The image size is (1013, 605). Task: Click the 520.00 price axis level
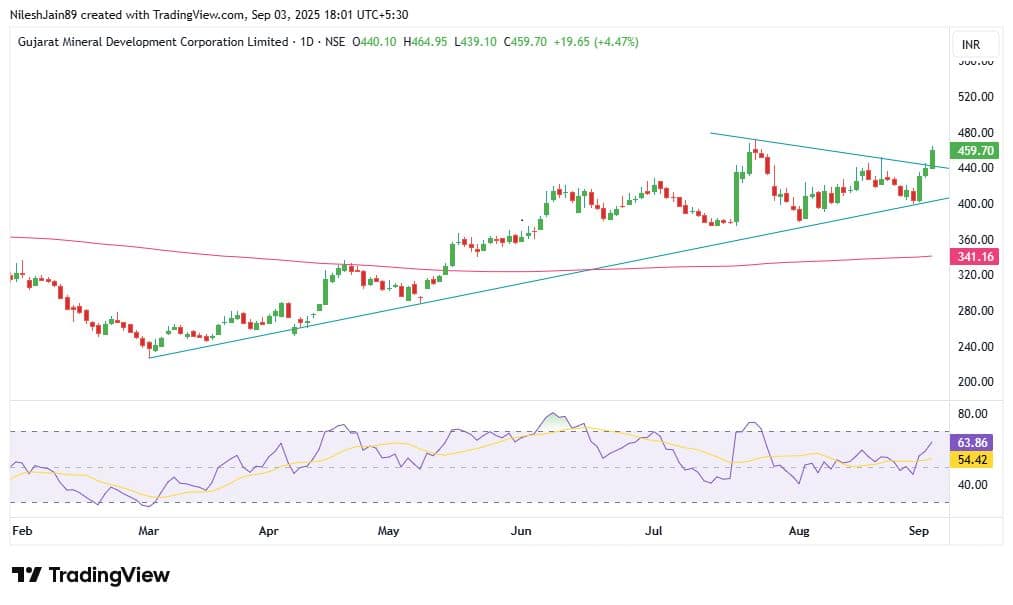tap(976, 97)
